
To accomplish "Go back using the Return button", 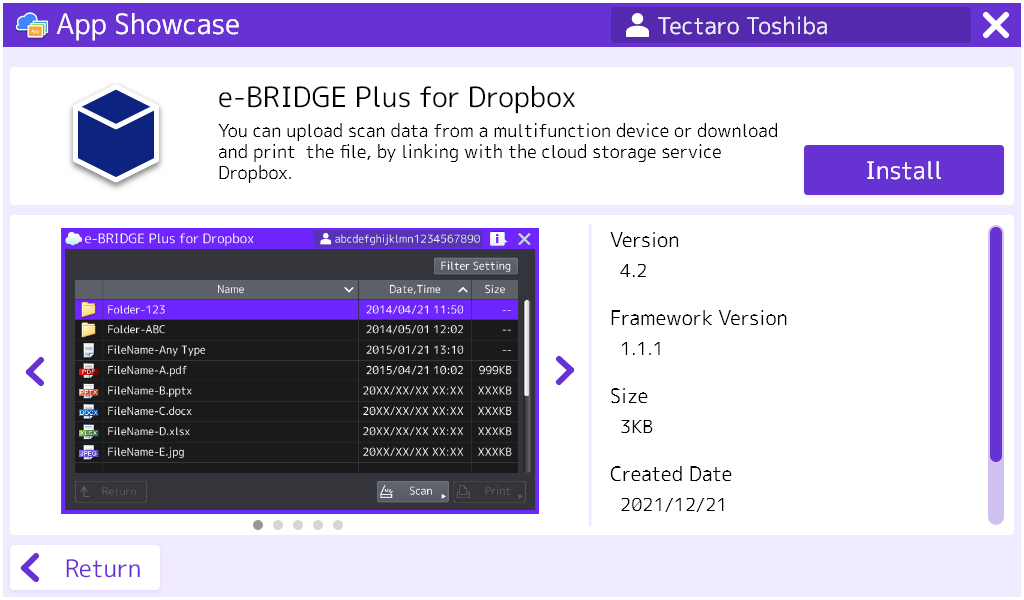I will pyautogui.click(x=84, y=568).
